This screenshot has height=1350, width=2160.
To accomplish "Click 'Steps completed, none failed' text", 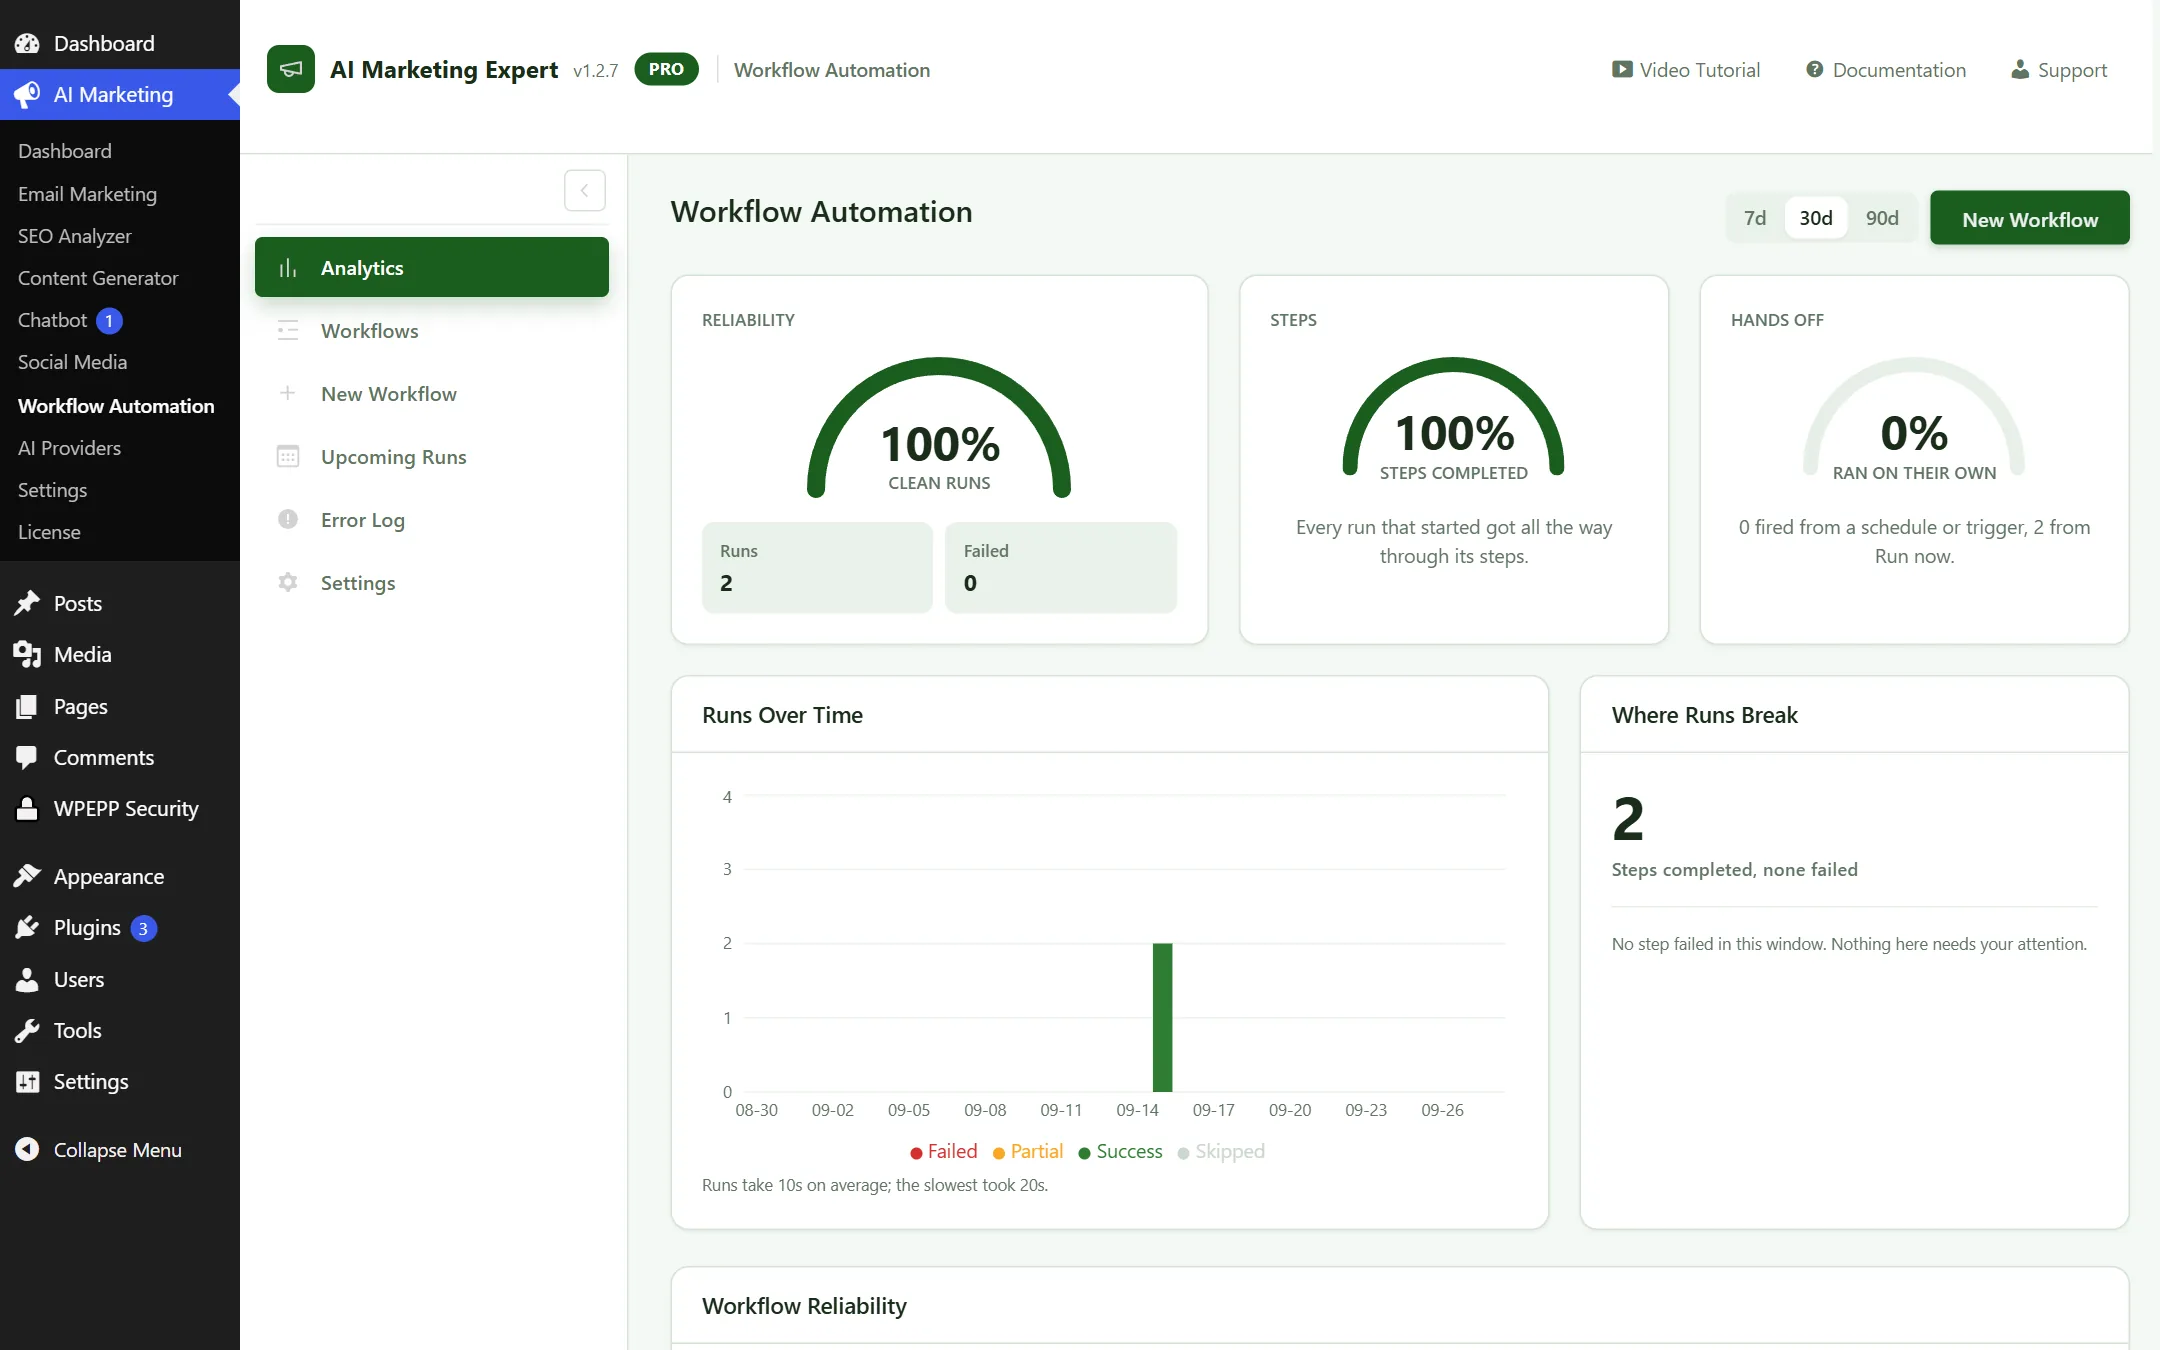I will pos(1734,870).
